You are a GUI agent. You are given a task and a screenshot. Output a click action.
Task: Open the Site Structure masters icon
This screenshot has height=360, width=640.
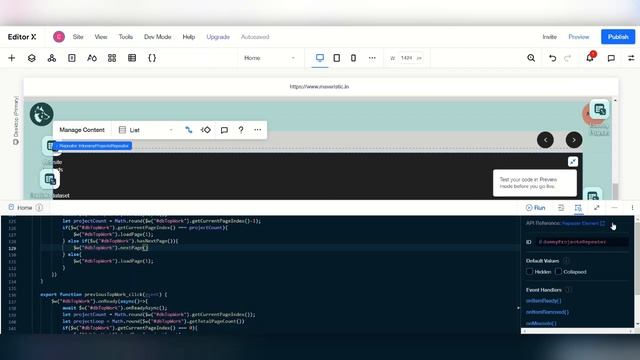pyautogui.click(x=51, y=58)
